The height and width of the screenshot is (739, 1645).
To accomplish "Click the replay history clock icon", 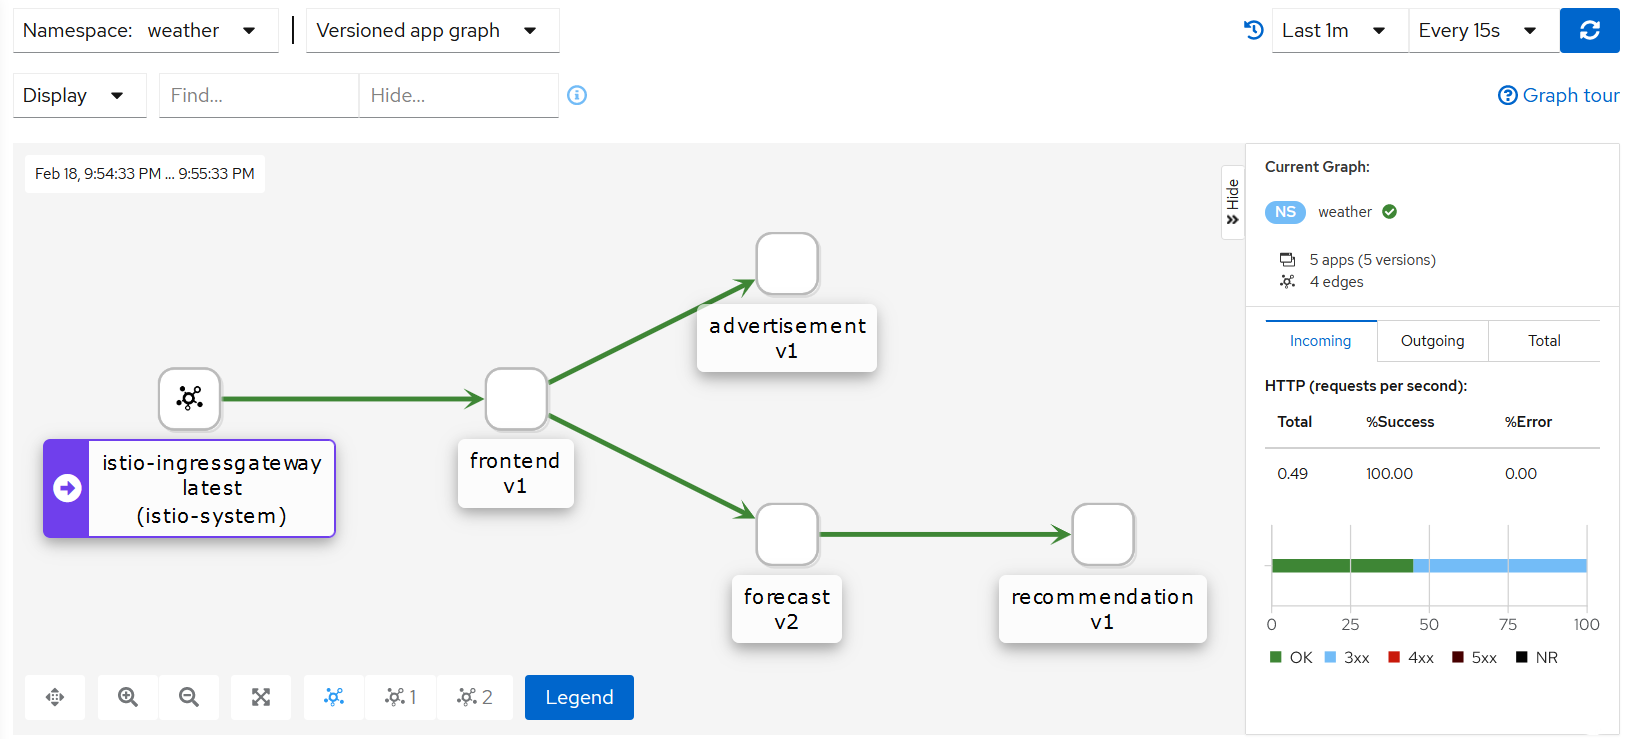I will [1253, 30].
